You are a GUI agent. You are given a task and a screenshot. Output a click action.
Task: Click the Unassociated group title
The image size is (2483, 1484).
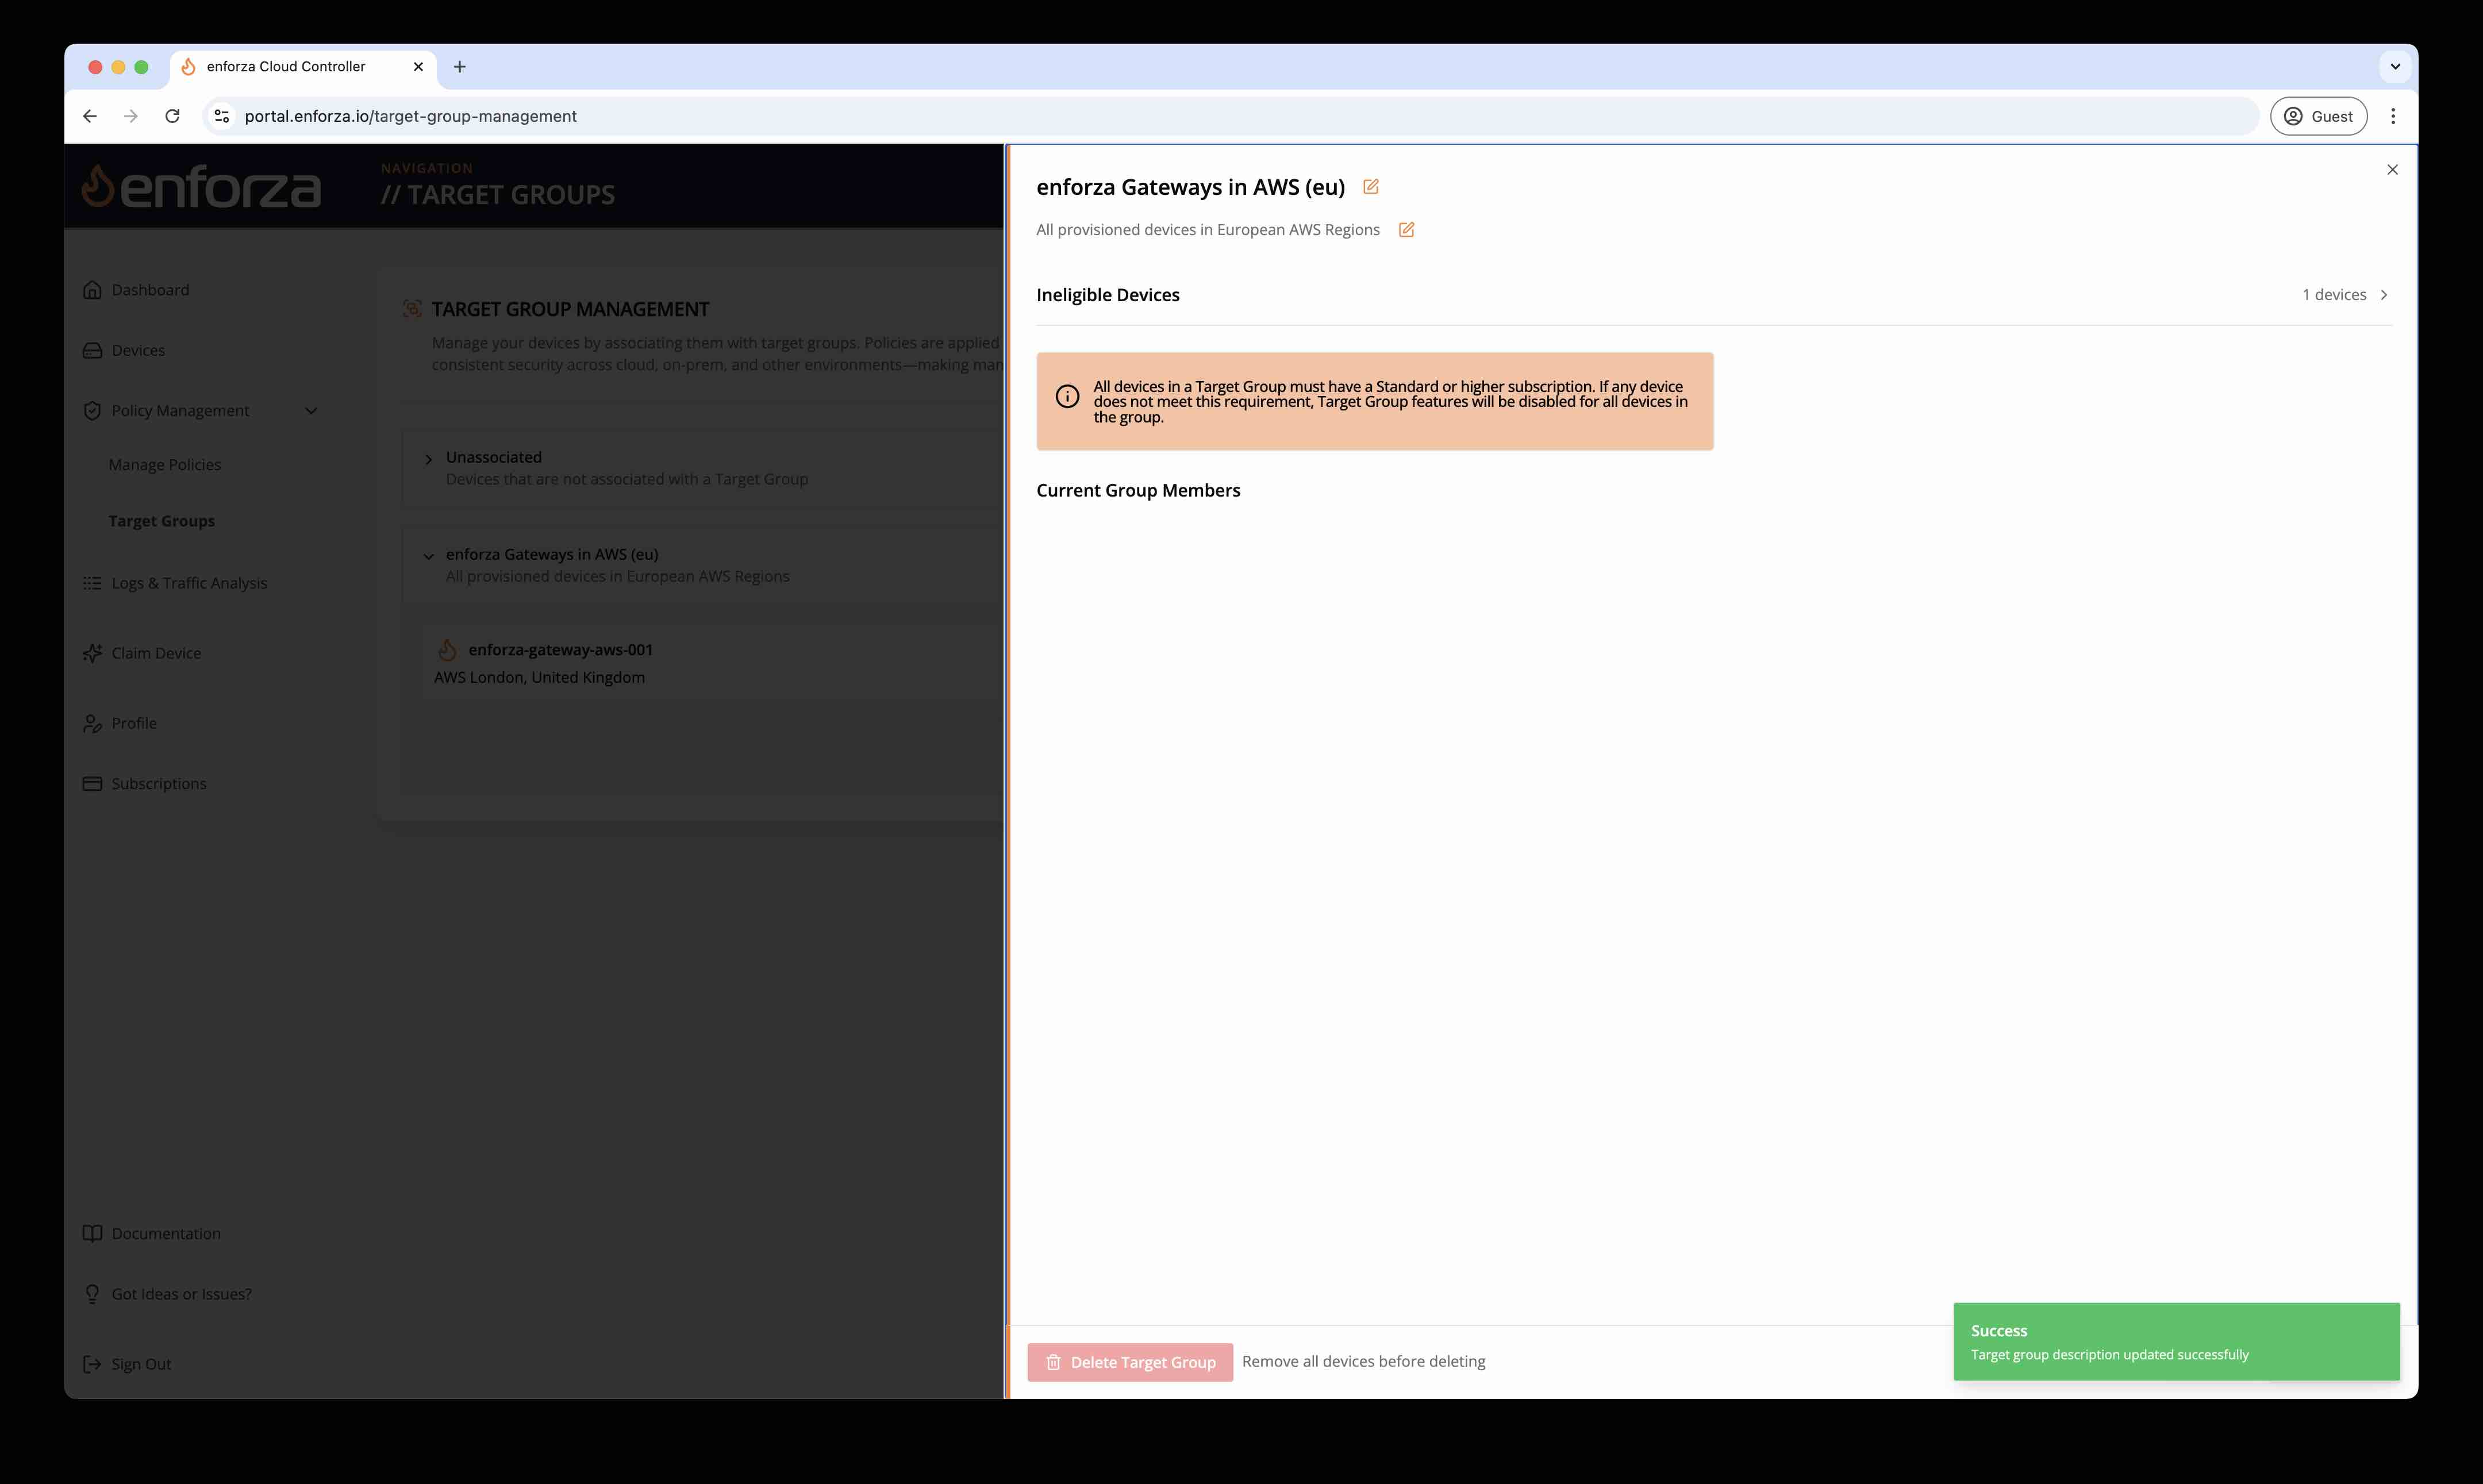click(x=494, y=457)
